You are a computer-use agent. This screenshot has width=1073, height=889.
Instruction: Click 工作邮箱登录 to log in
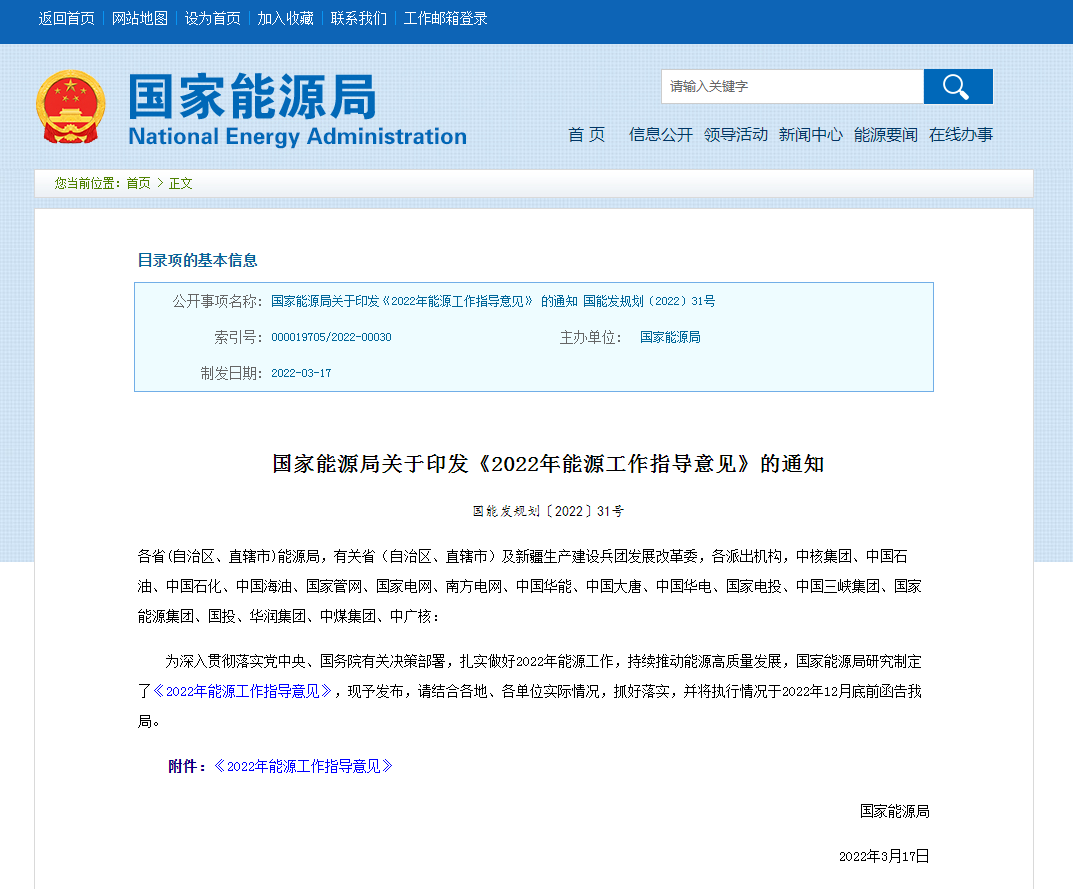click(444, 17)
